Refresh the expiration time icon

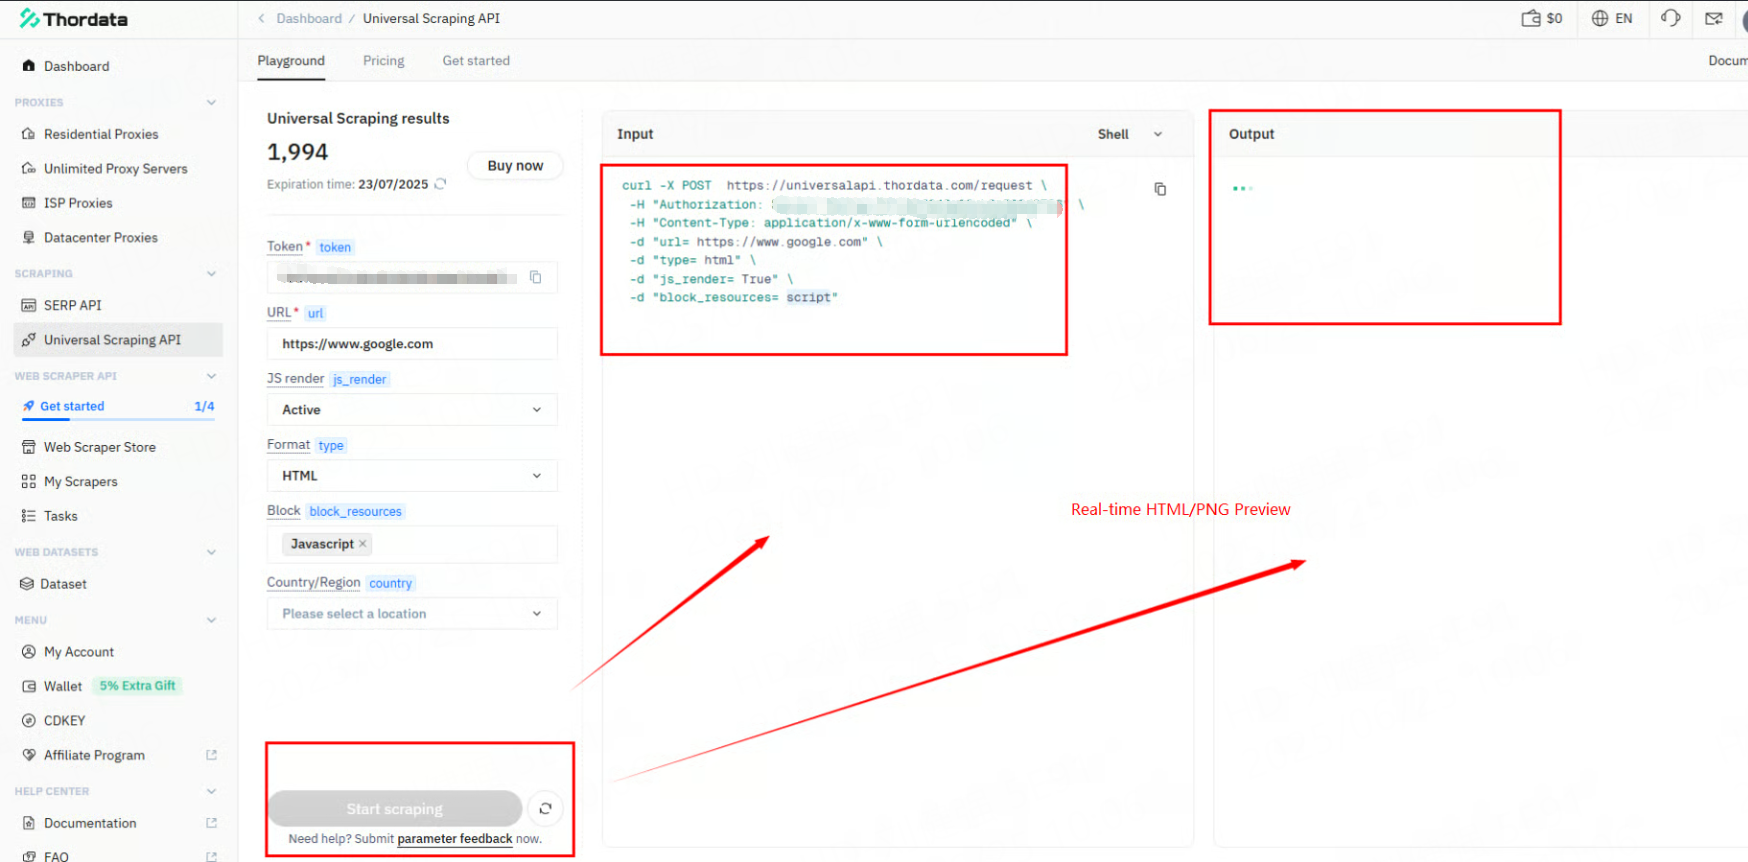pos(440,184)
